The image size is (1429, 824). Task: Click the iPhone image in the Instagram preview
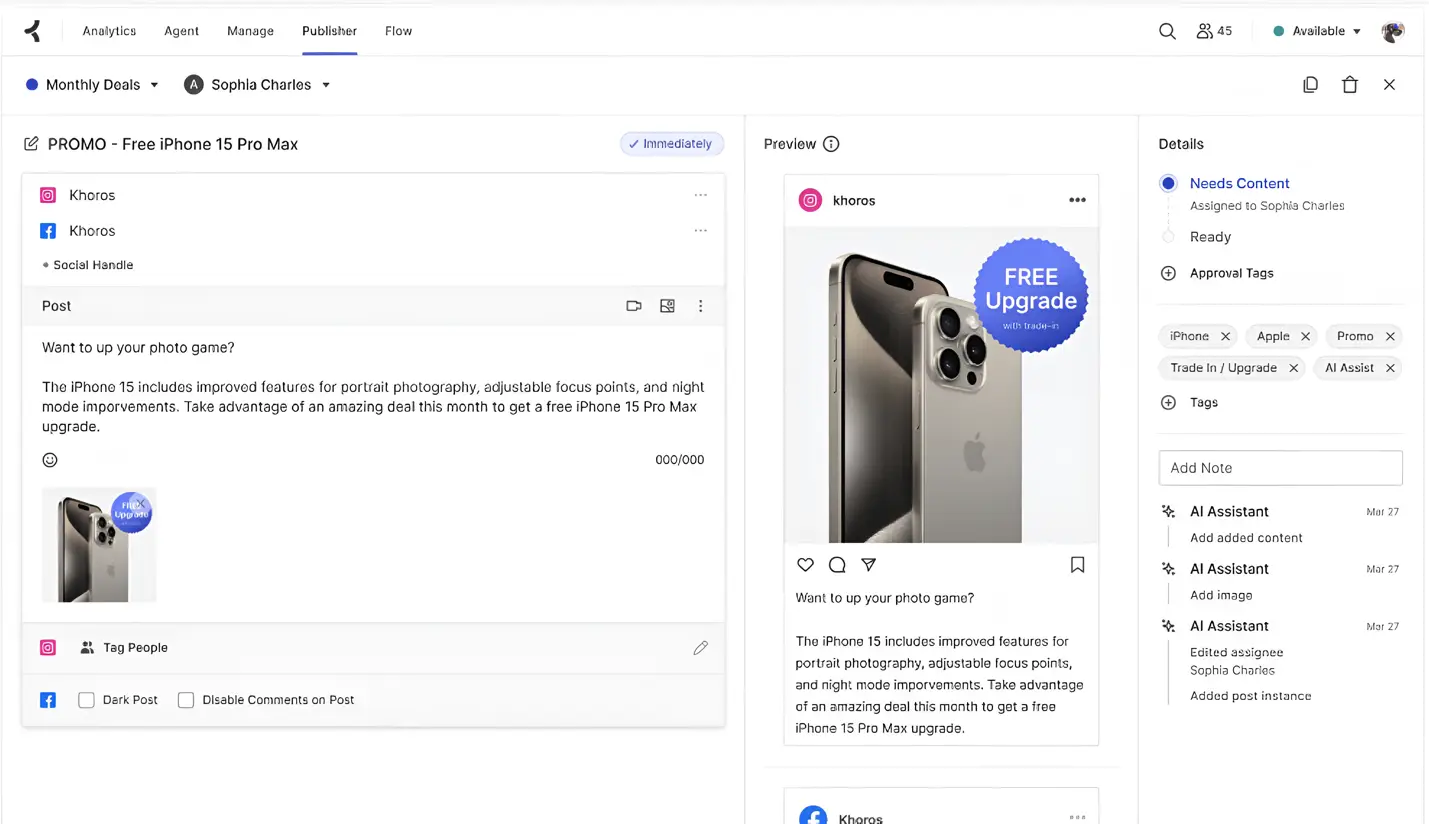(941, 385)
